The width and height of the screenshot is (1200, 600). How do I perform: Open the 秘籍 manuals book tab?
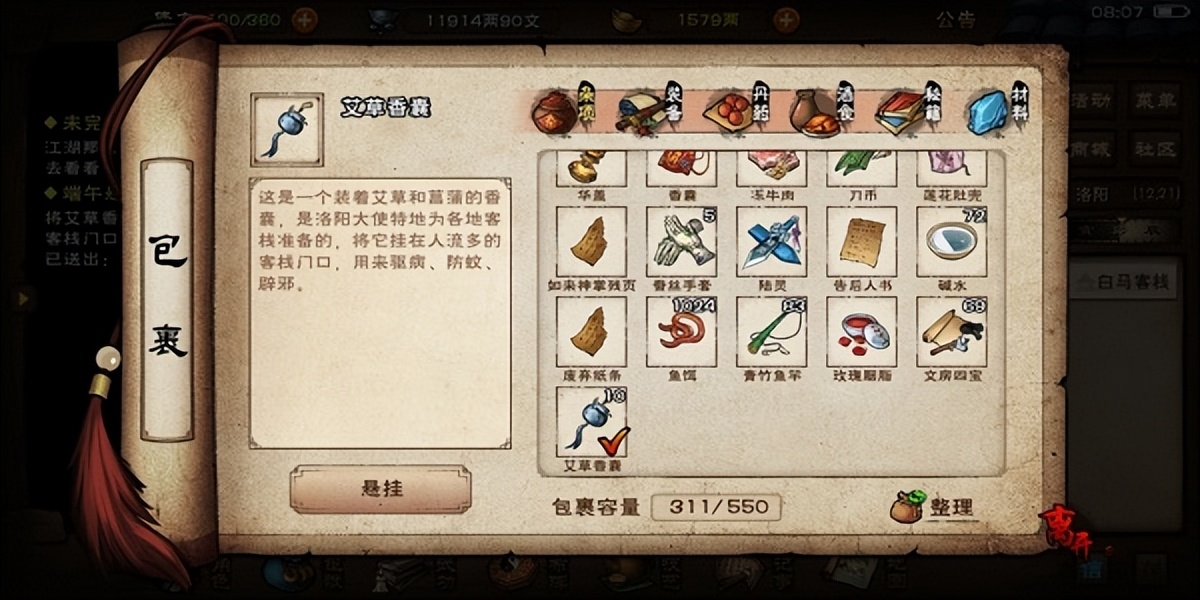pyautogui.click(x=909, y=112)
